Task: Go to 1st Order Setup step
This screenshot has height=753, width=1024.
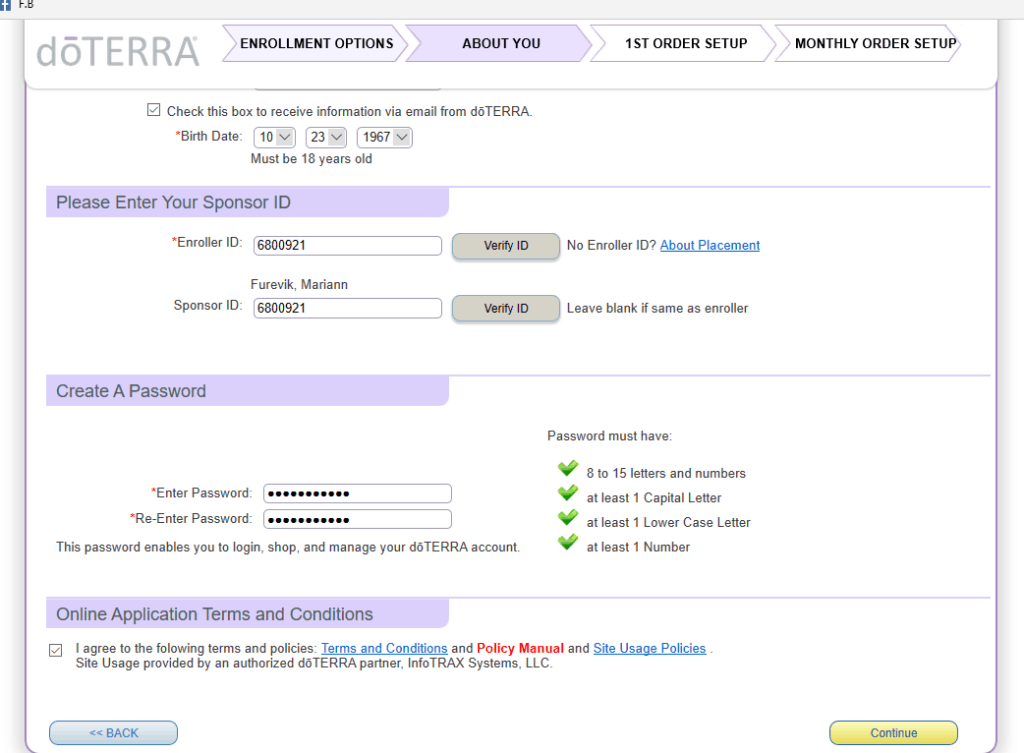Action: 685,43
